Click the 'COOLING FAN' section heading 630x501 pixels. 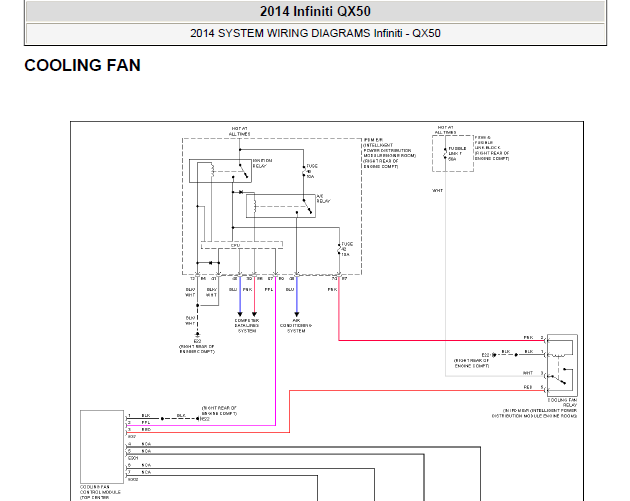point(82,65)
